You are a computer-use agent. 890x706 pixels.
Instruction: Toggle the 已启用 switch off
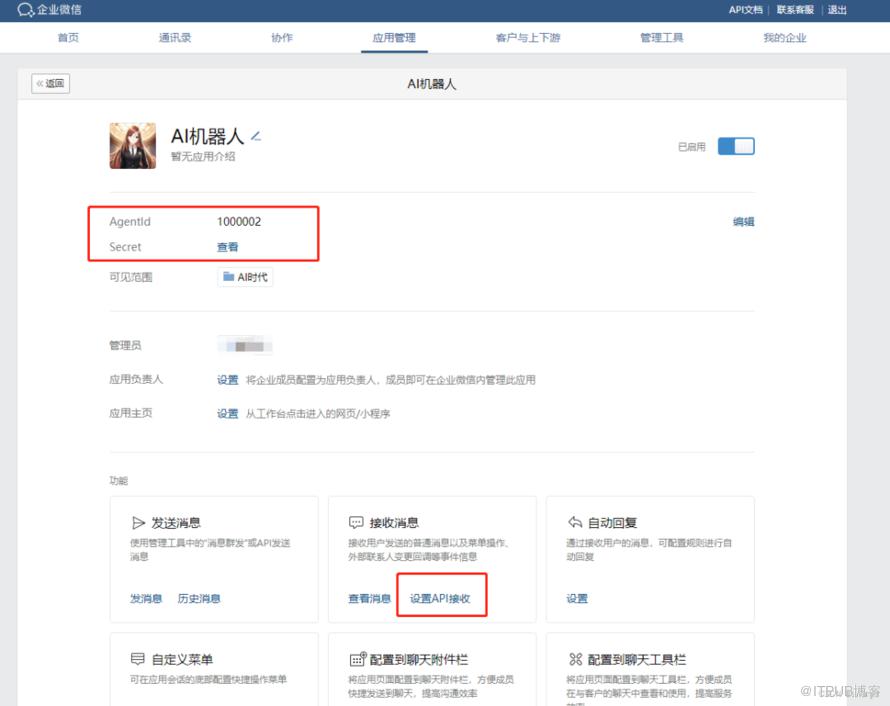(x=736, y=146)
